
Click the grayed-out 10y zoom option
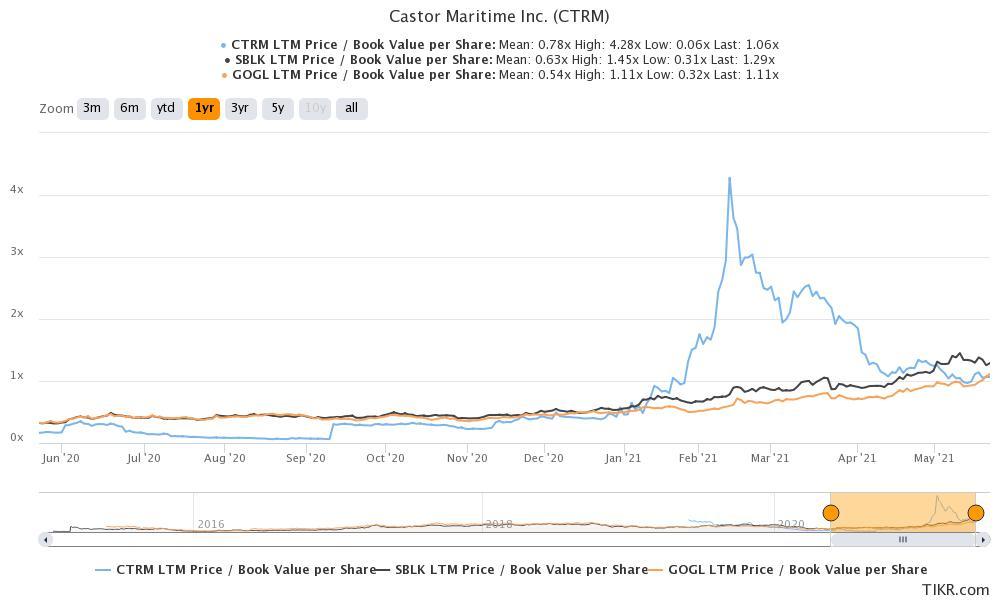tap(313, 108)
